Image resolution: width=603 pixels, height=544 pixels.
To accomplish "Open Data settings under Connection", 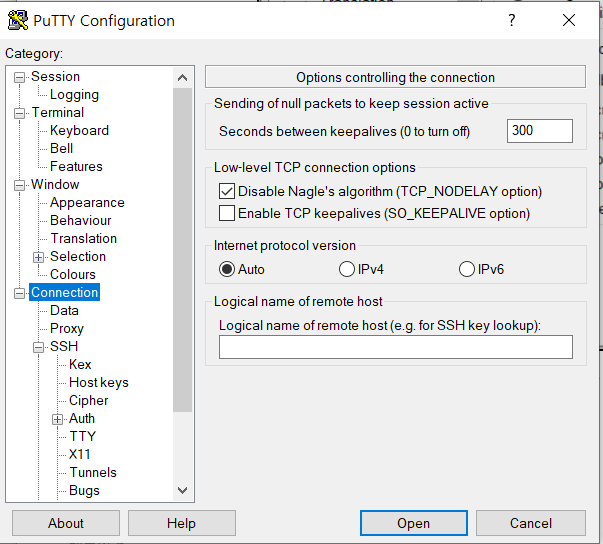I will tap(64, 311).
